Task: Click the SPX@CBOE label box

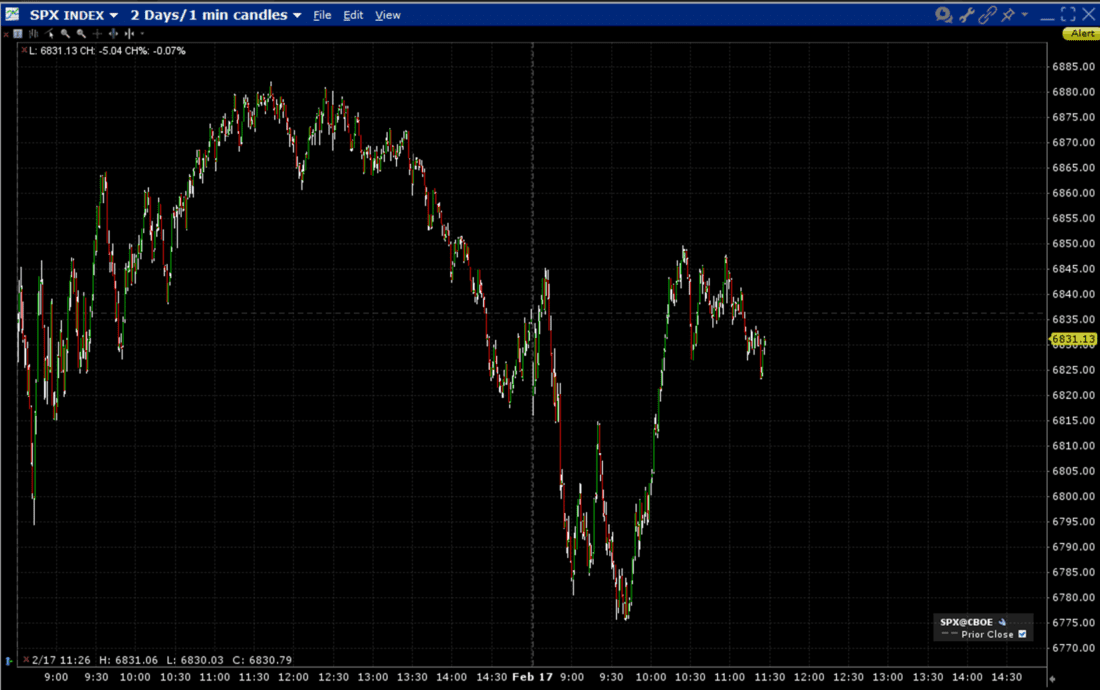Action: (966, 621)
